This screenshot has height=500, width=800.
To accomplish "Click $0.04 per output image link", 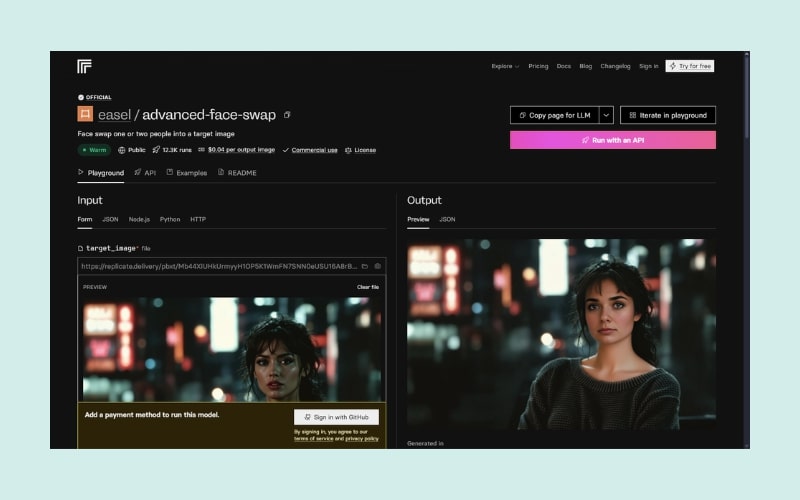I will pyautogui.click(x=241, y=150).
